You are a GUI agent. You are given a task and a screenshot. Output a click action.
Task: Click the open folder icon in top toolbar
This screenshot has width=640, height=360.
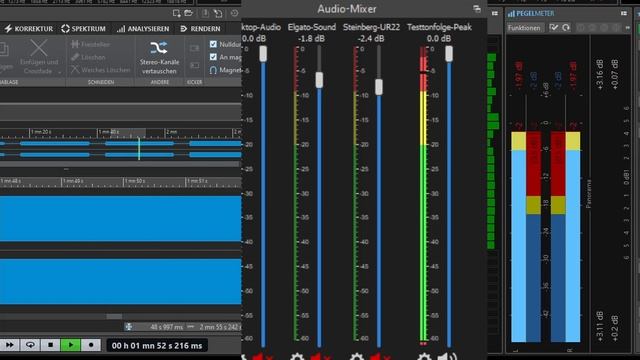188,13
